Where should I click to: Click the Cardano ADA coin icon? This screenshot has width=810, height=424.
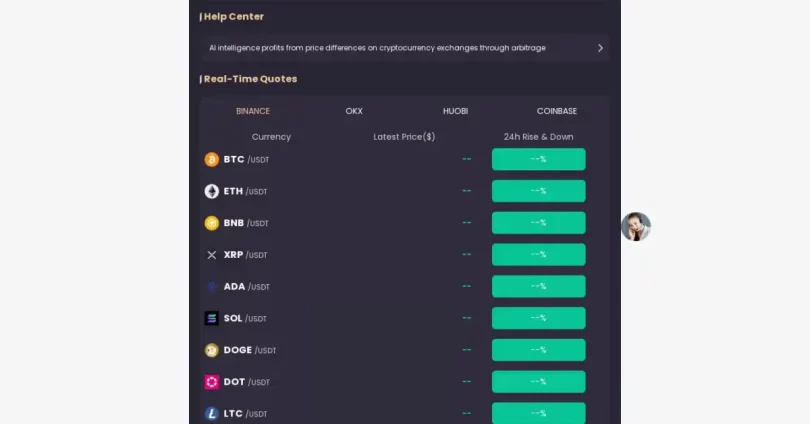[x=212, y=286]
